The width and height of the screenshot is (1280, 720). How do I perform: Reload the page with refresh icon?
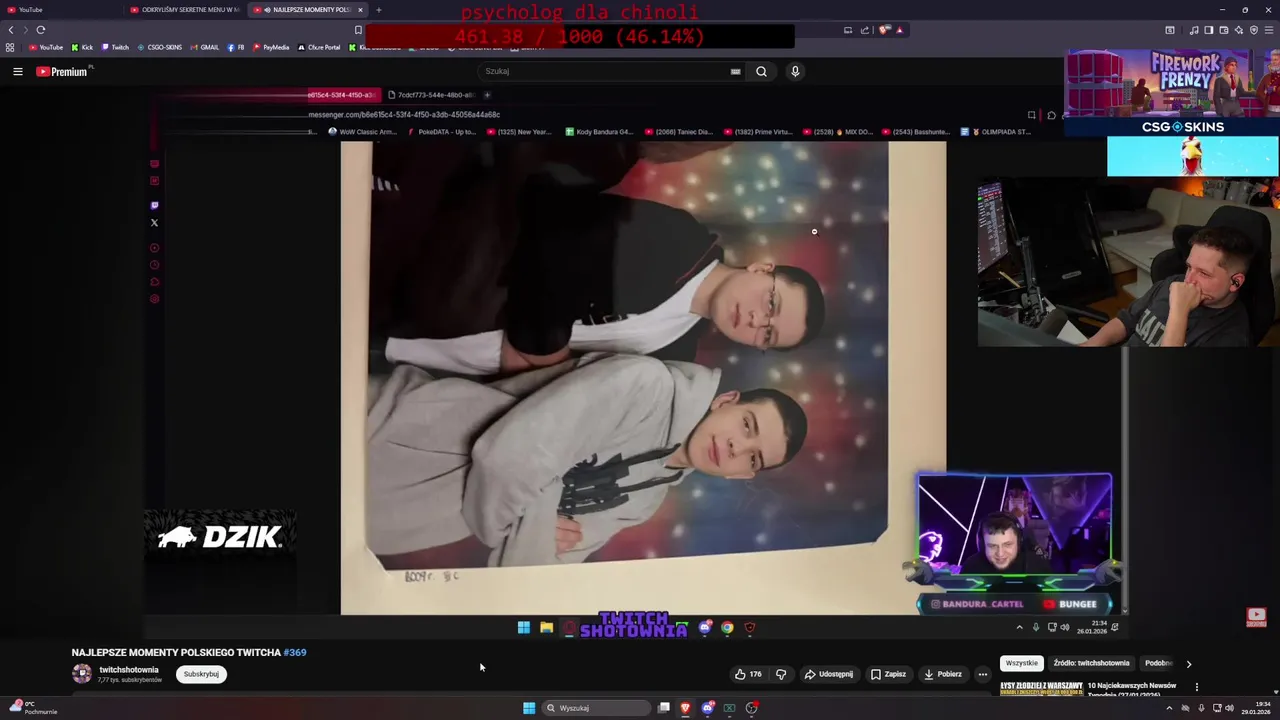41,30
